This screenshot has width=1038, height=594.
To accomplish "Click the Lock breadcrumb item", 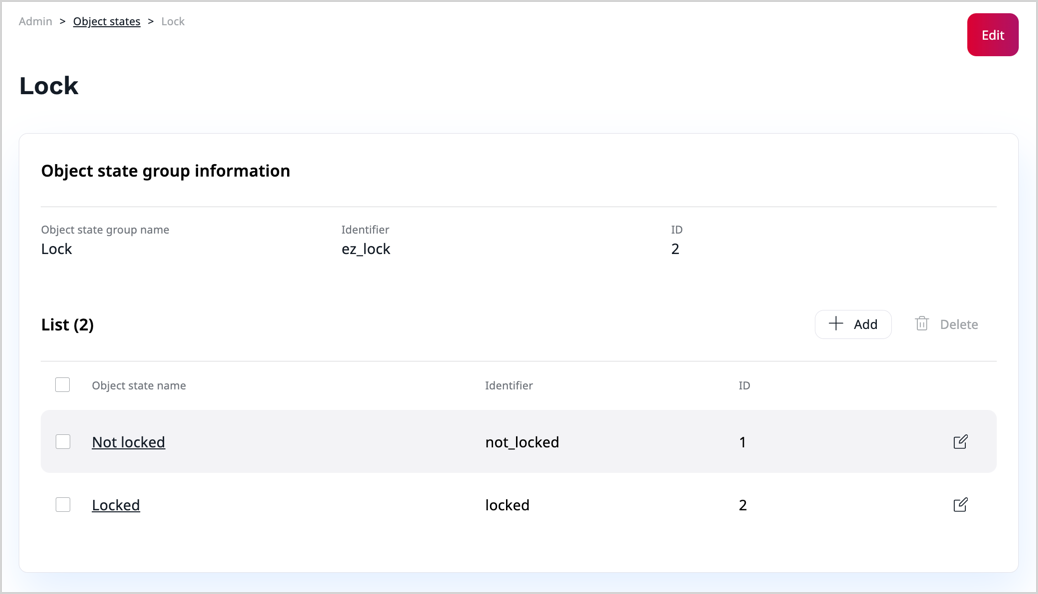I will click(173, 21).
